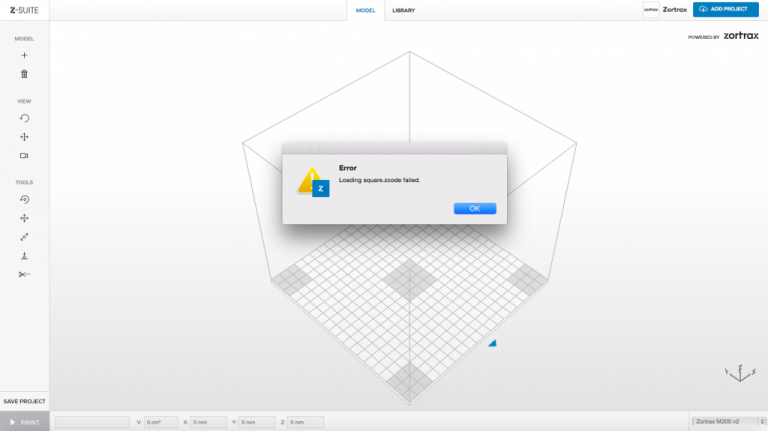
Task: Switch to the MODEL tab
Action: pyautogui.click(x=365, y=10)
